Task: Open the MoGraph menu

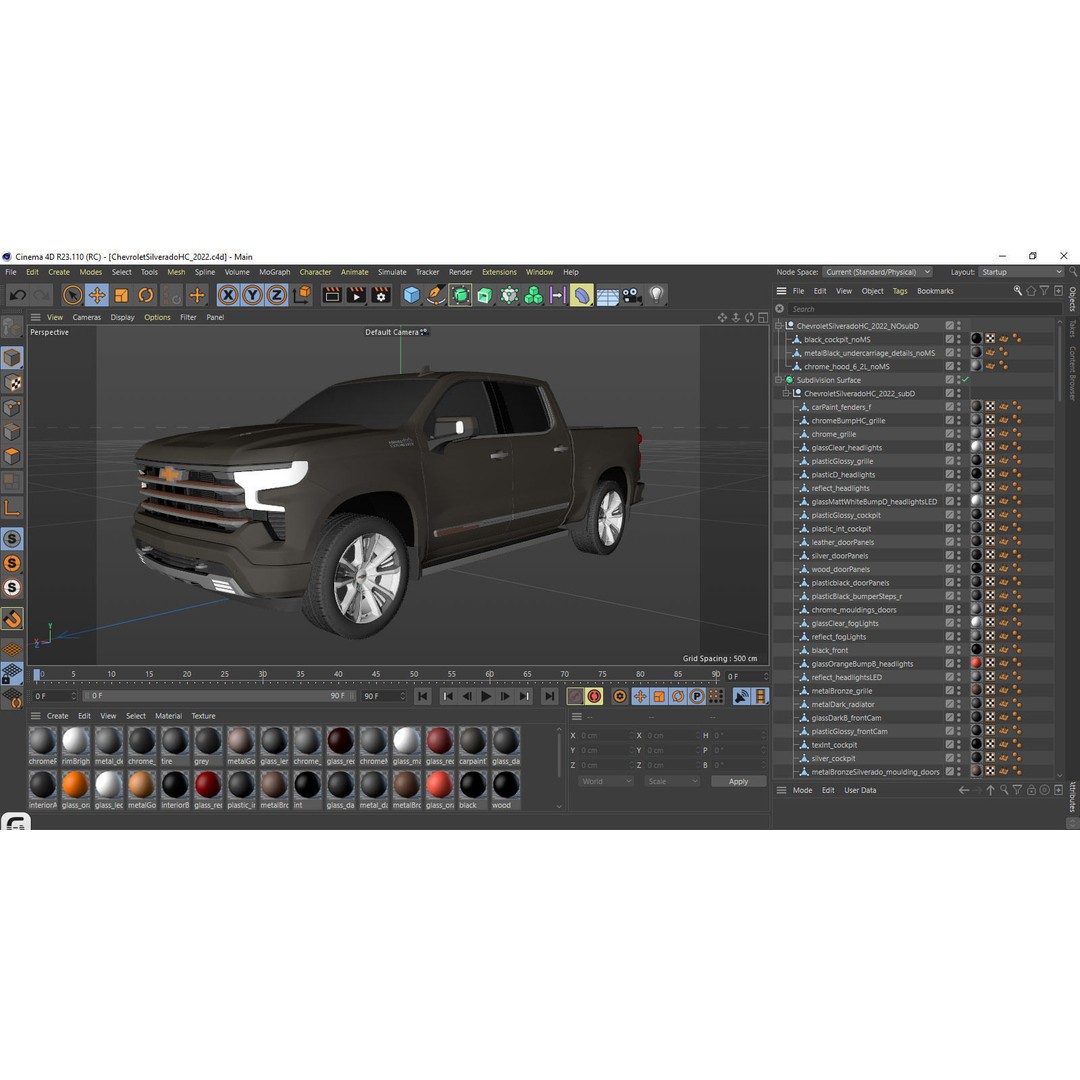Action: pyautogui.click(x=274, y=272)
